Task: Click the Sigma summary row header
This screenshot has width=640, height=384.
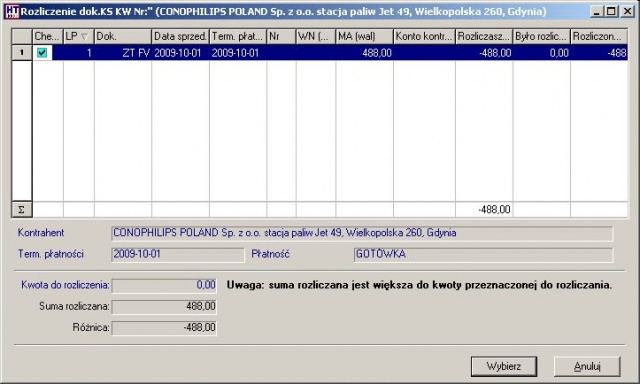Action: (x=22, y=209)
